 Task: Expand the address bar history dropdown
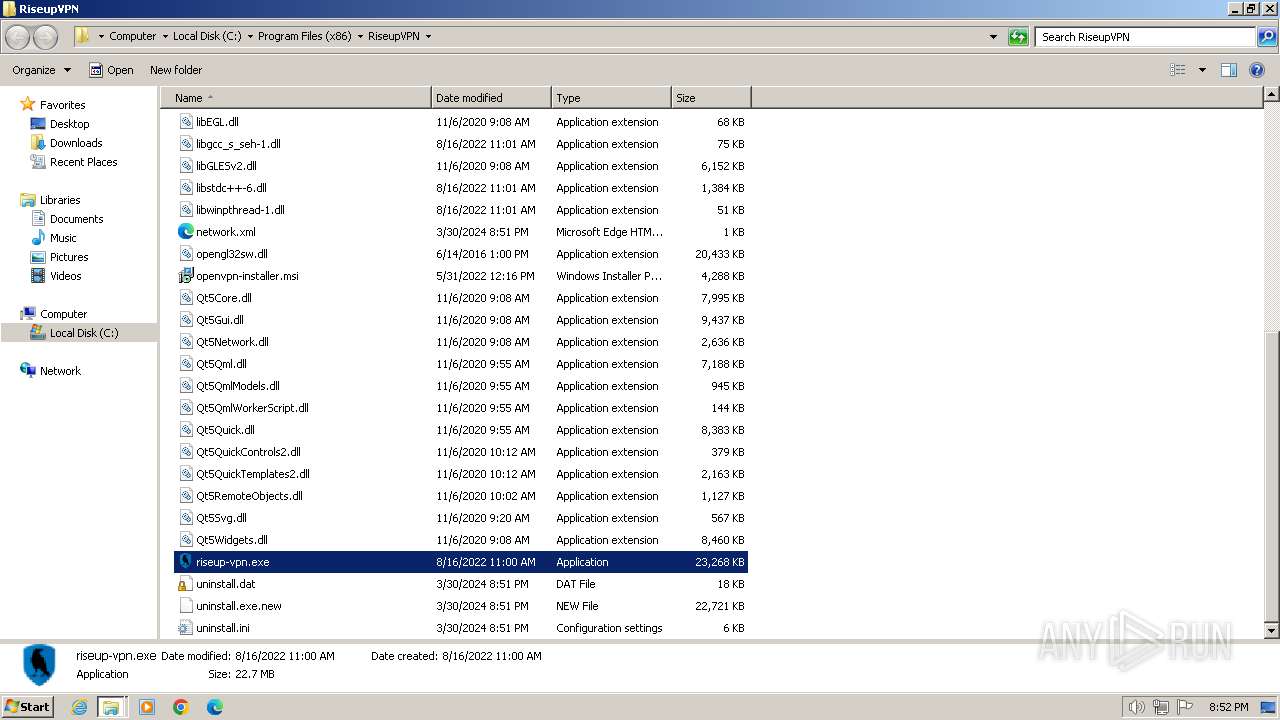pos(993,37)
